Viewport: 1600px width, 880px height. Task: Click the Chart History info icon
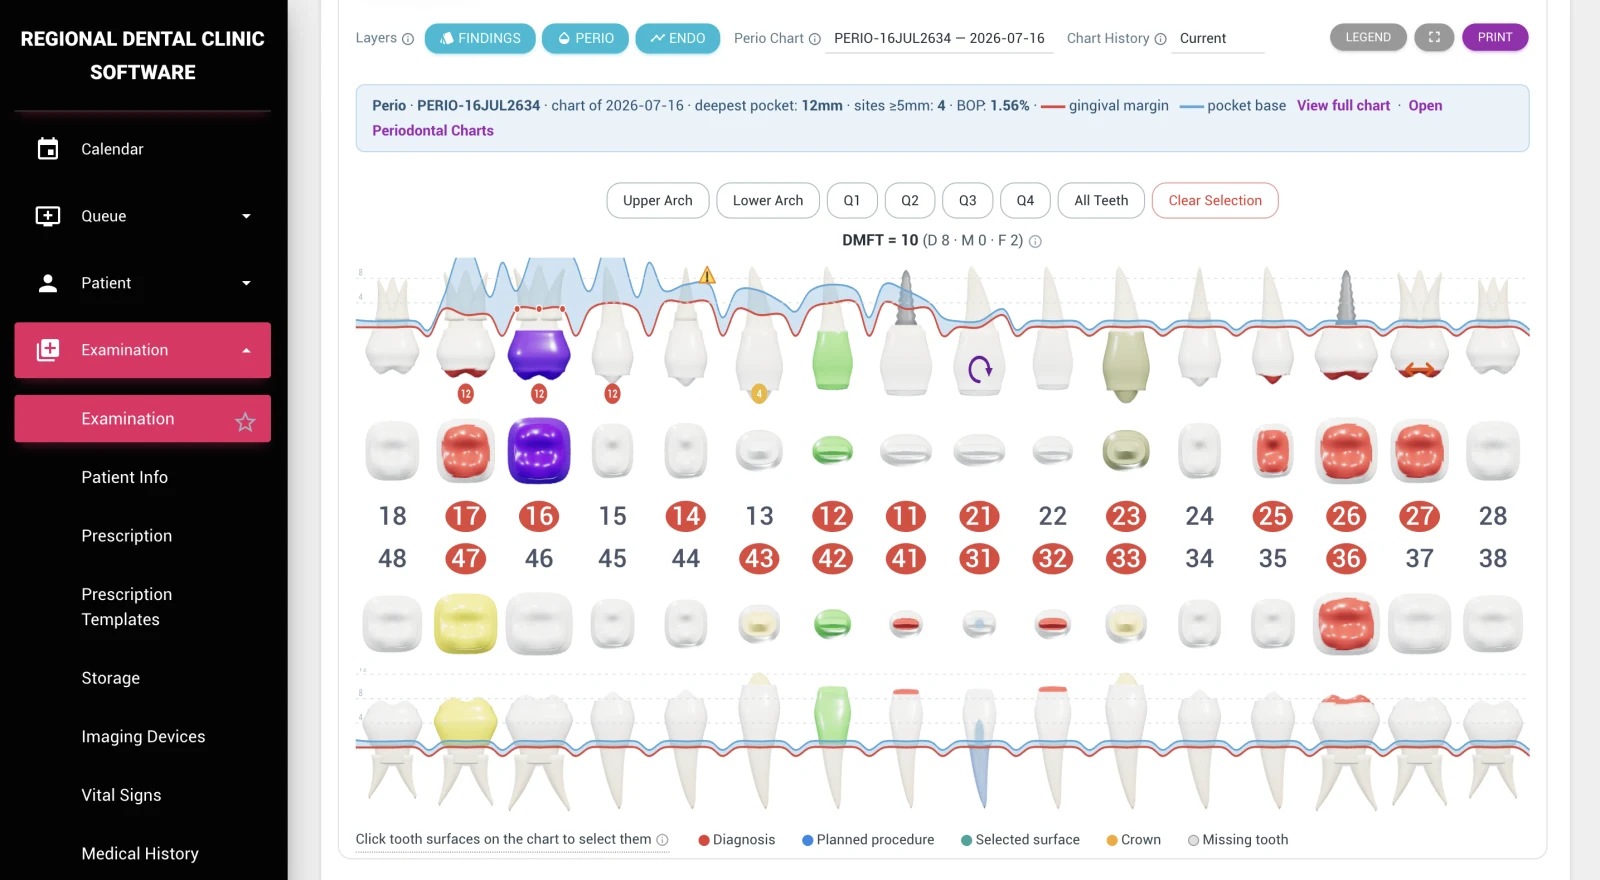click(x=1161, y=39)
